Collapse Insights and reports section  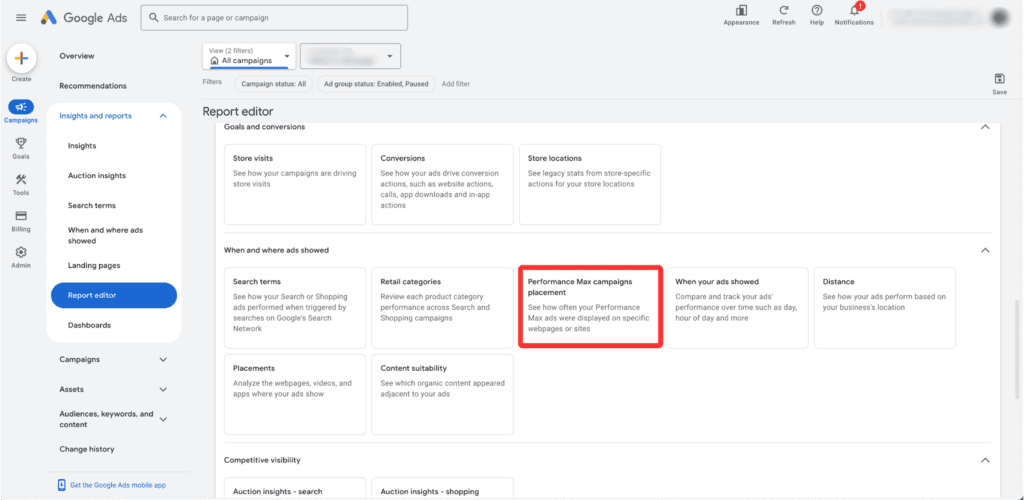point(163,116)
